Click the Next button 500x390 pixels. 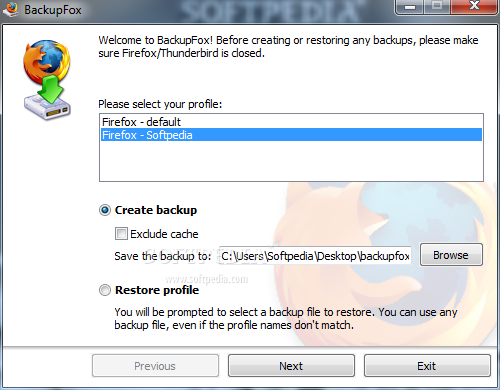(x=291, y=366)
